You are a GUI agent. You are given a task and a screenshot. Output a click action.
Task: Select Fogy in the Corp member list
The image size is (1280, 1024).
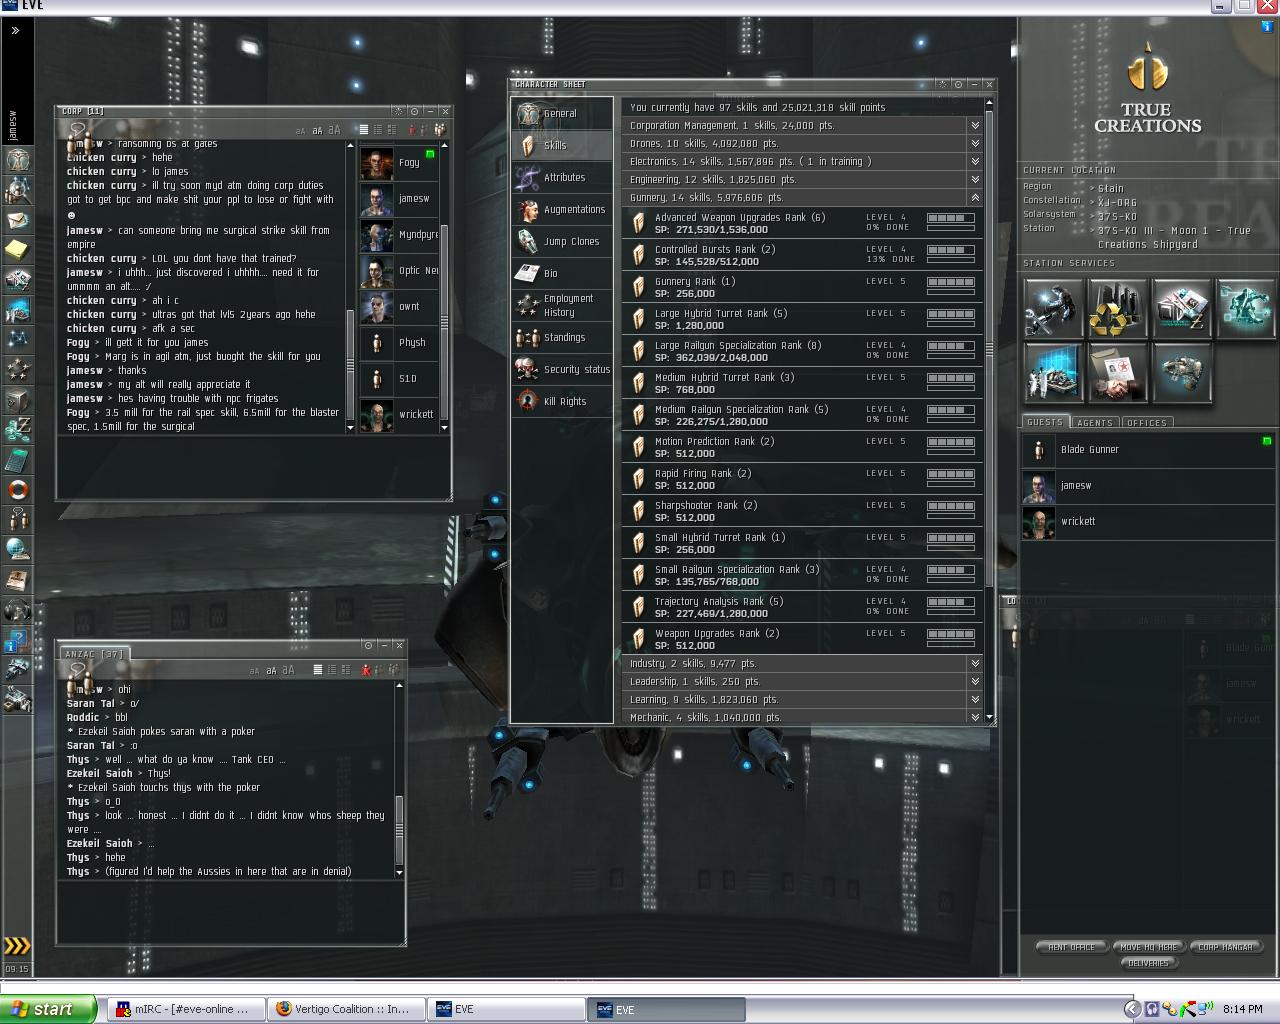click(x=398, y=162)
